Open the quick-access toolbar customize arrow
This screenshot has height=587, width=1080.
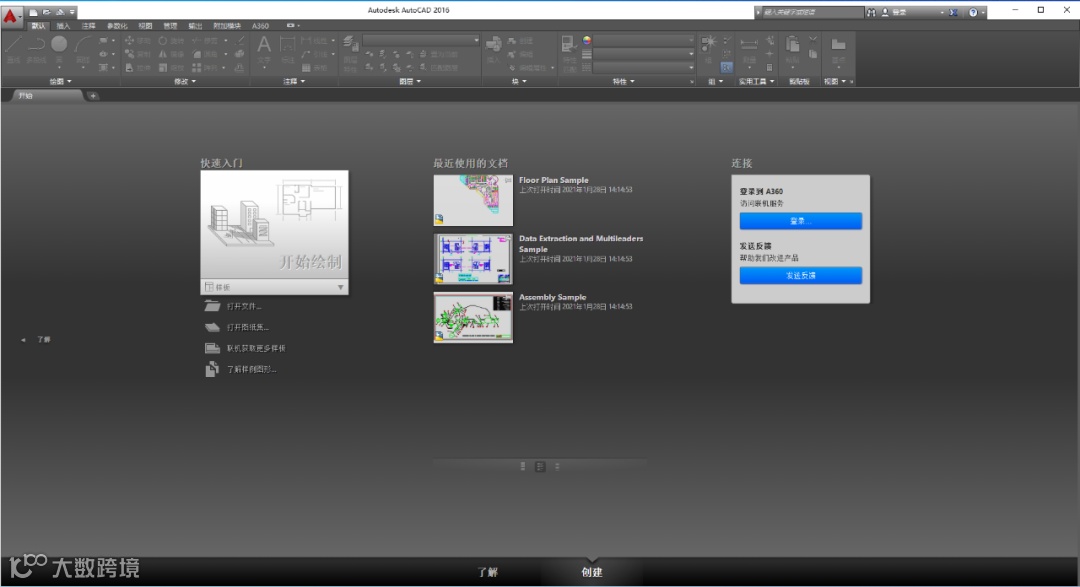72,12
